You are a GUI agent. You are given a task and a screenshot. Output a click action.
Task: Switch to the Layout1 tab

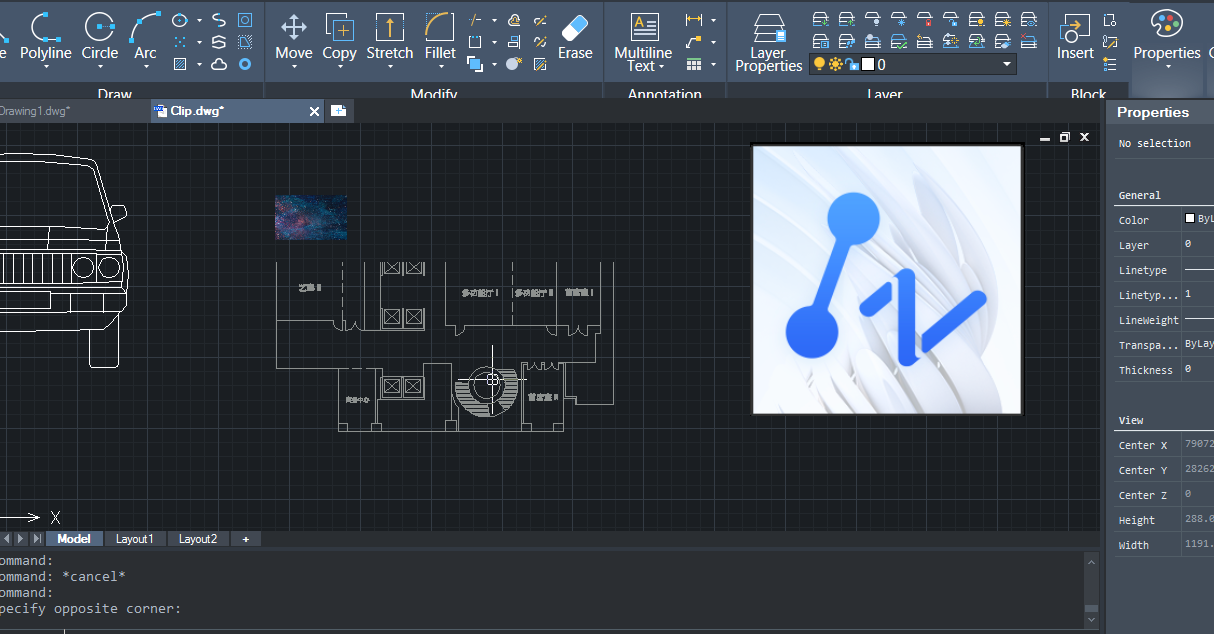(x=135, y=539)
